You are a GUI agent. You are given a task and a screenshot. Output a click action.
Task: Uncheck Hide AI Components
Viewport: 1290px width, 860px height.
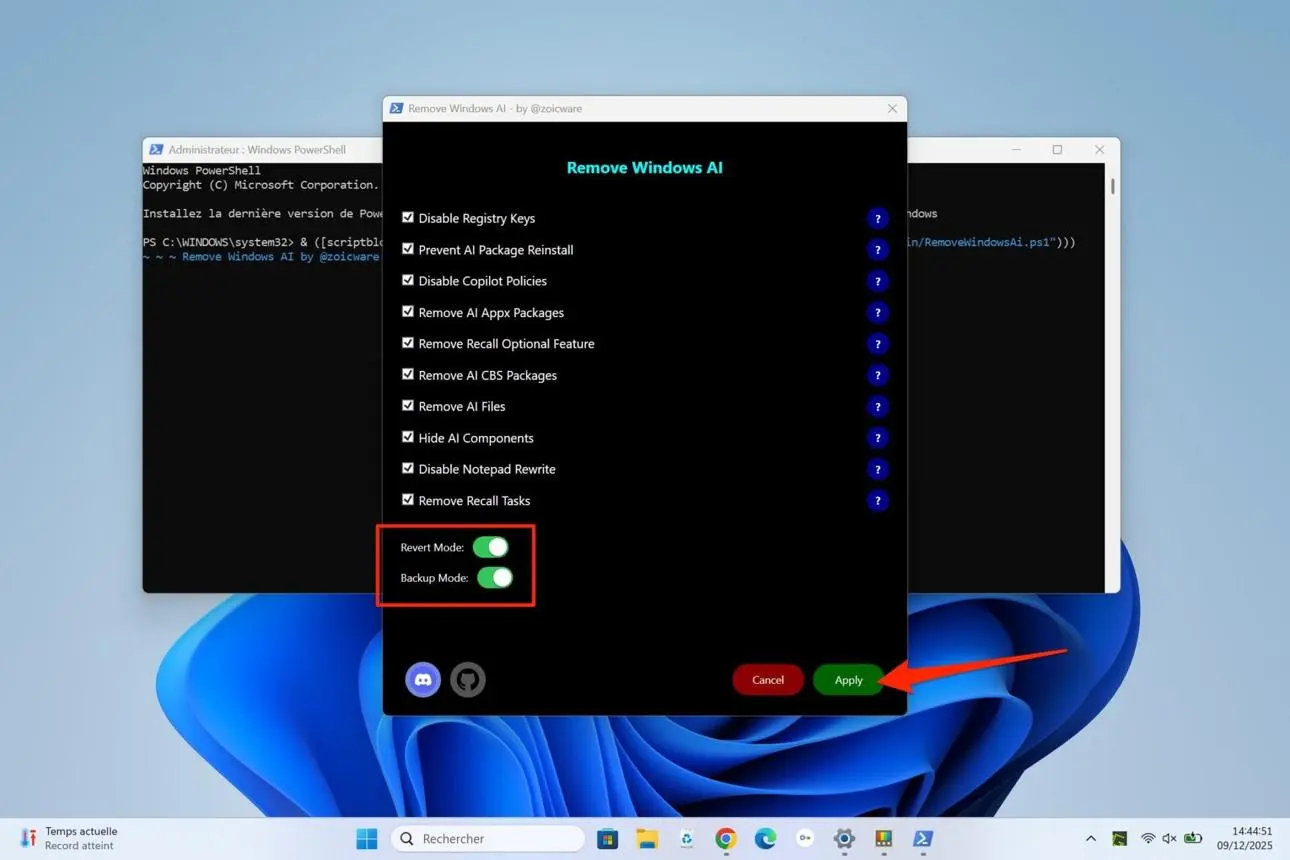407,437
